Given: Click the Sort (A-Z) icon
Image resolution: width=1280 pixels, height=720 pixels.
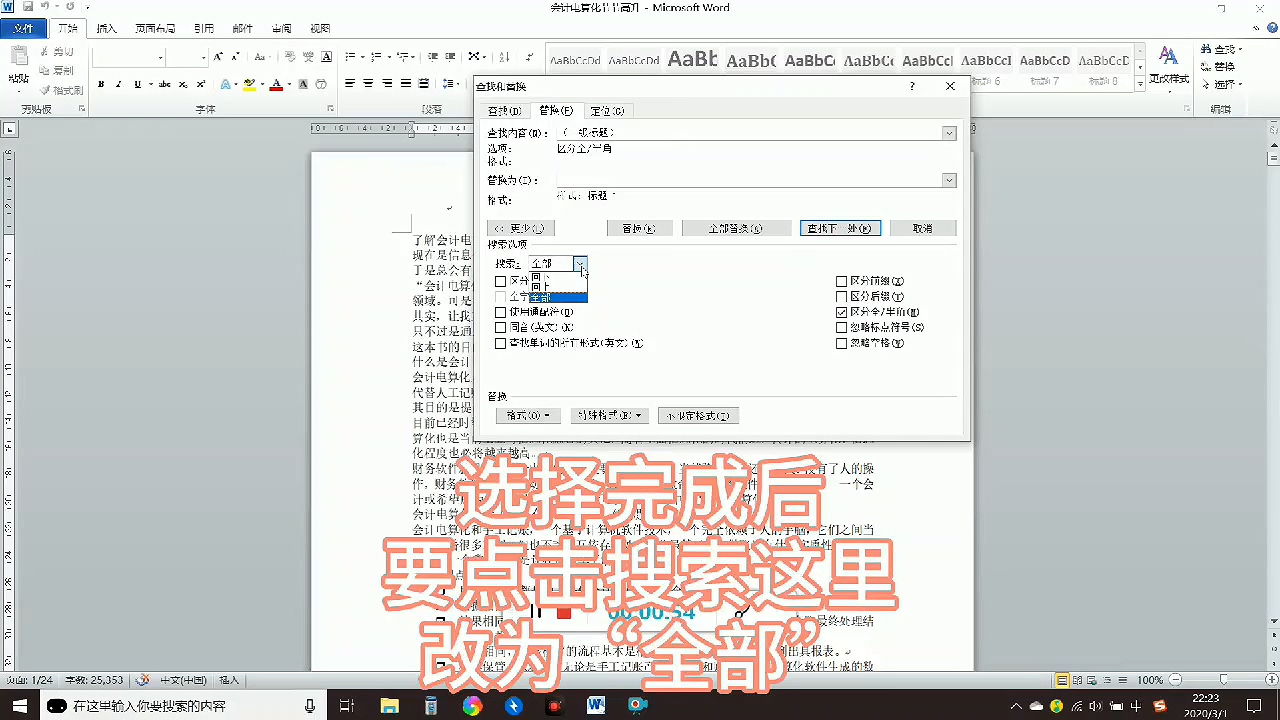Looking at the screenshot, I should pos(504,57).
